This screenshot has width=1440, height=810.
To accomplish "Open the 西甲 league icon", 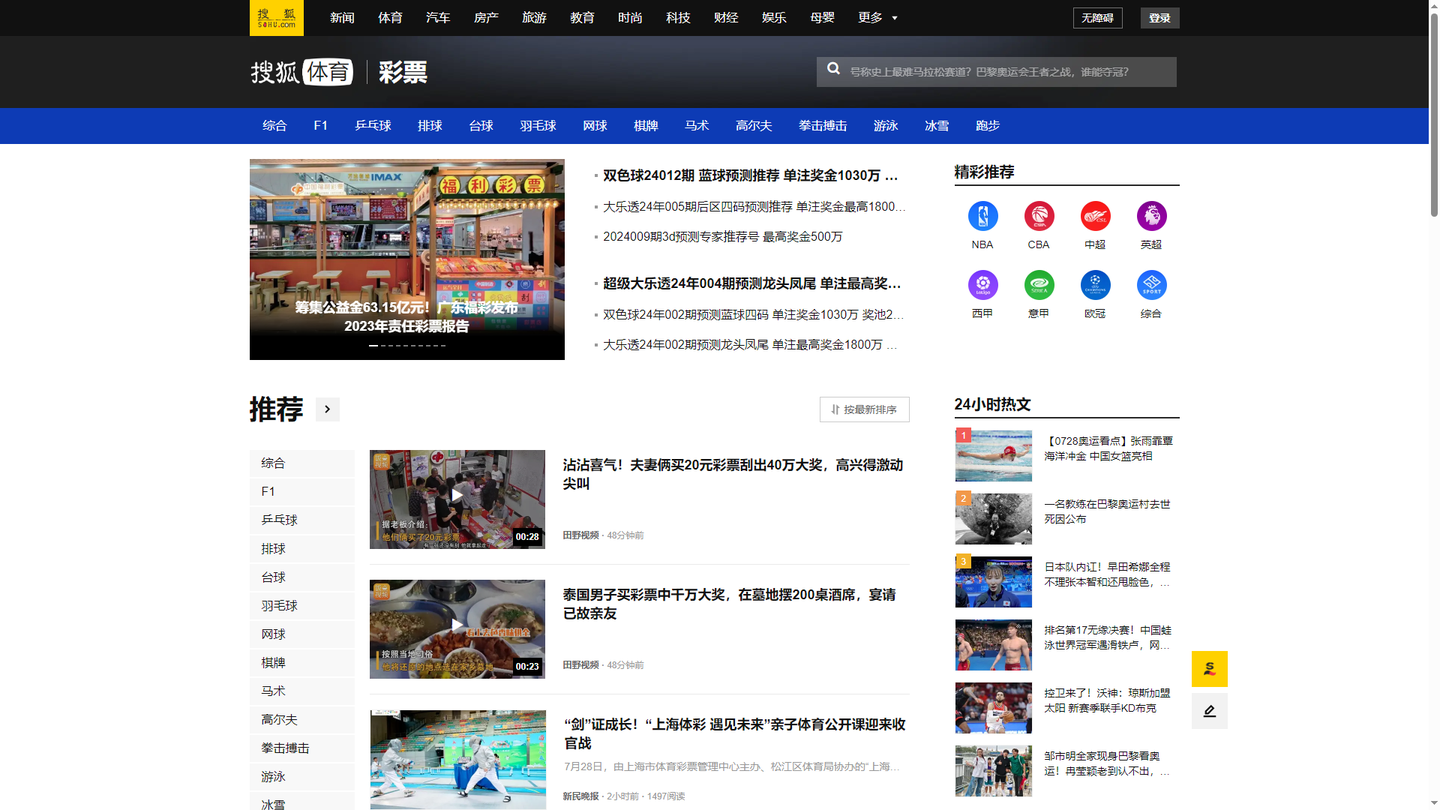I will tap(982, 285).
